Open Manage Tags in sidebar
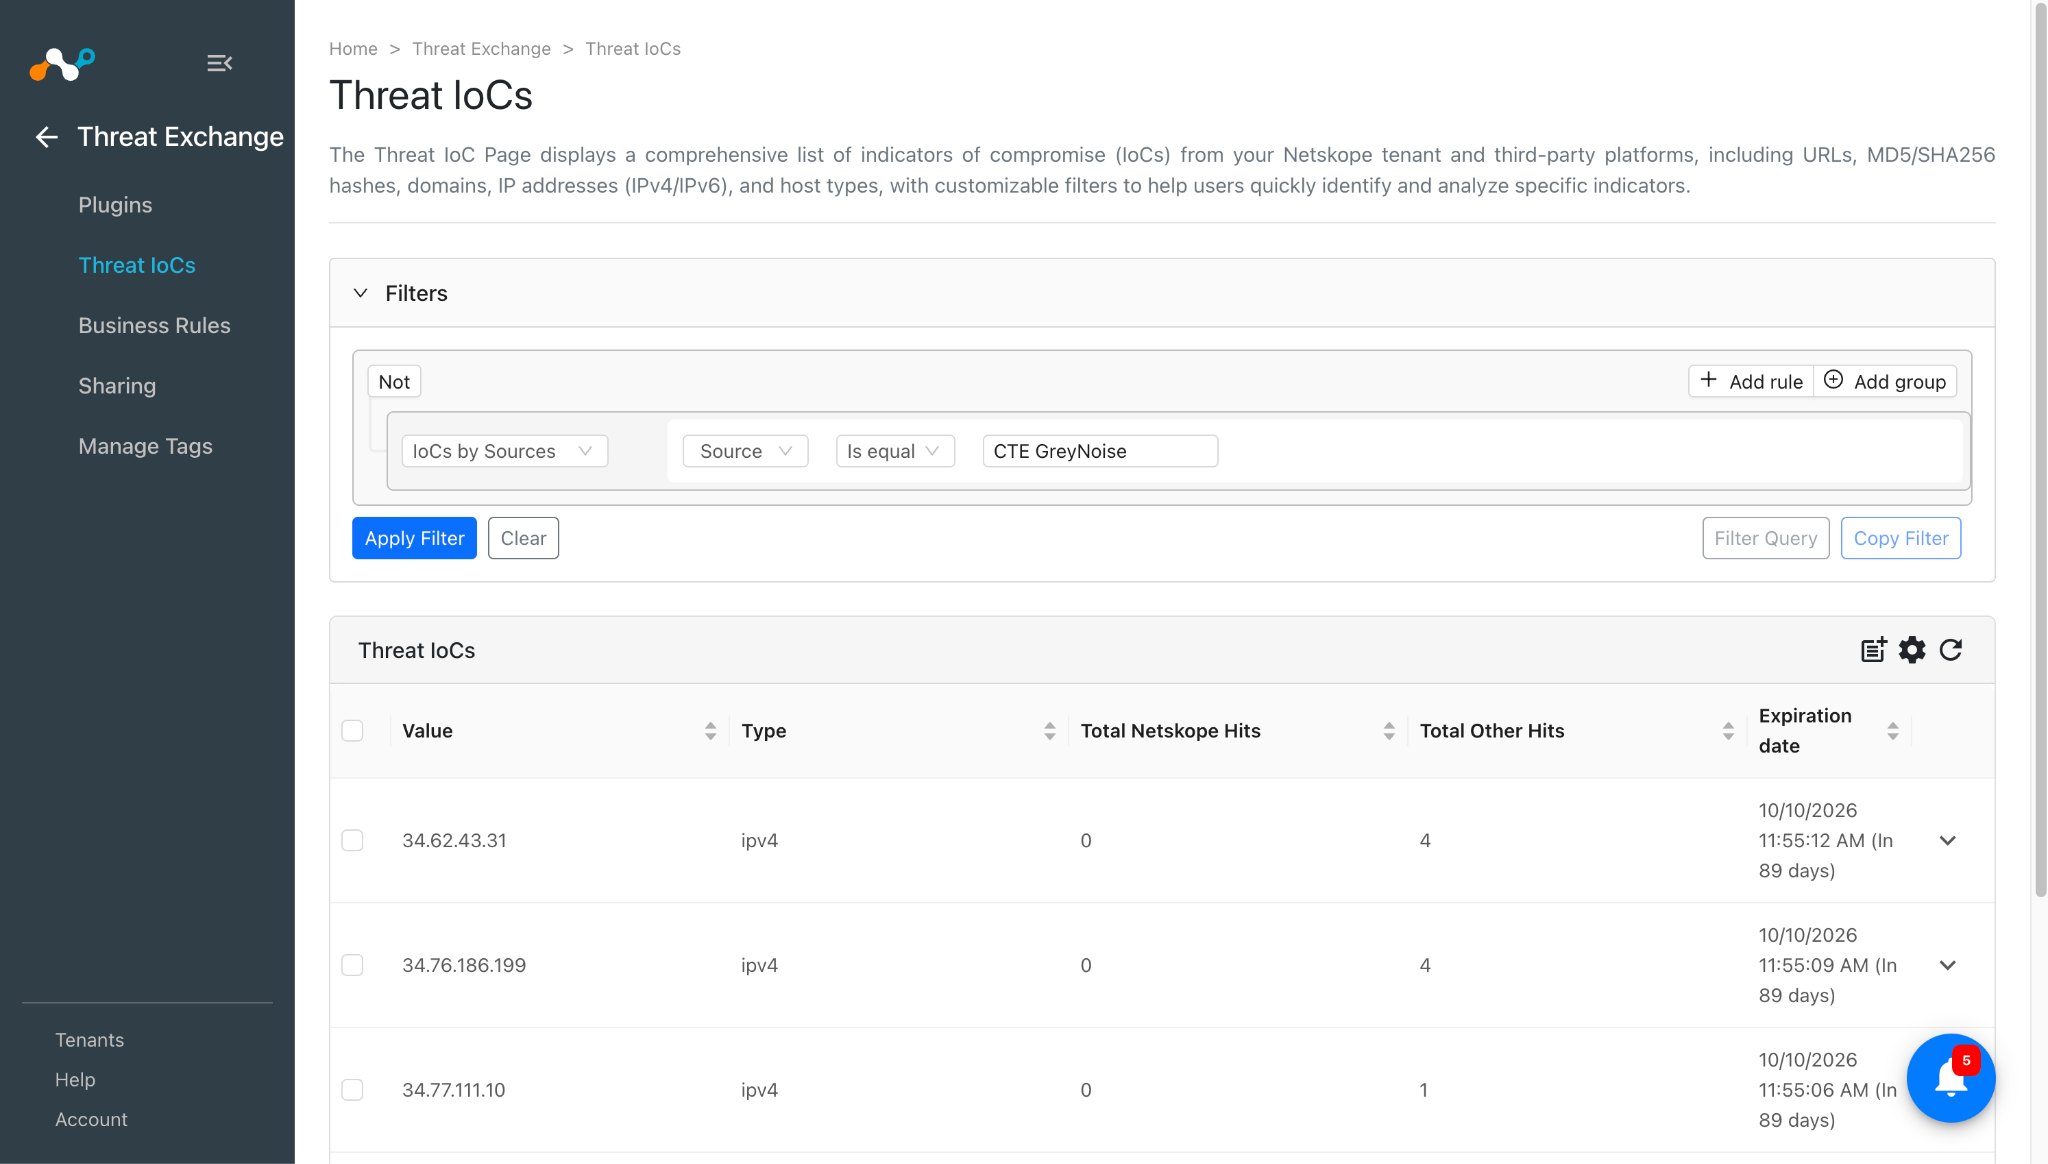 (145, 446)
